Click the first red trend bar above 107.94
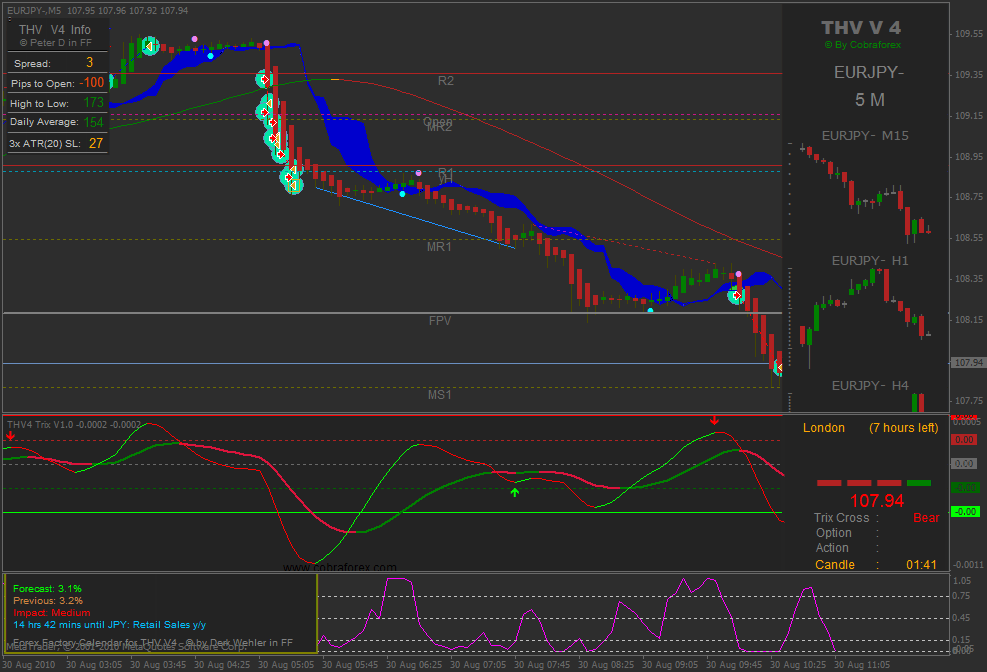 [x=829, y=483]
